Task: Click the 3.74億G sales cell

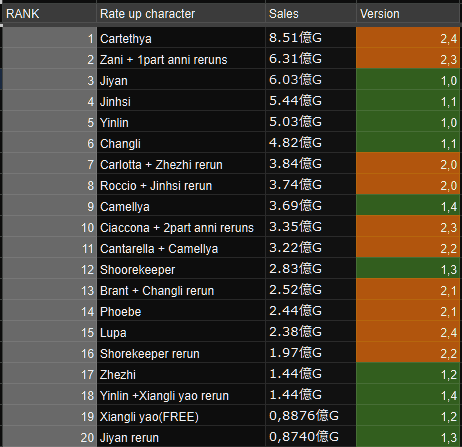Action: 311,185
